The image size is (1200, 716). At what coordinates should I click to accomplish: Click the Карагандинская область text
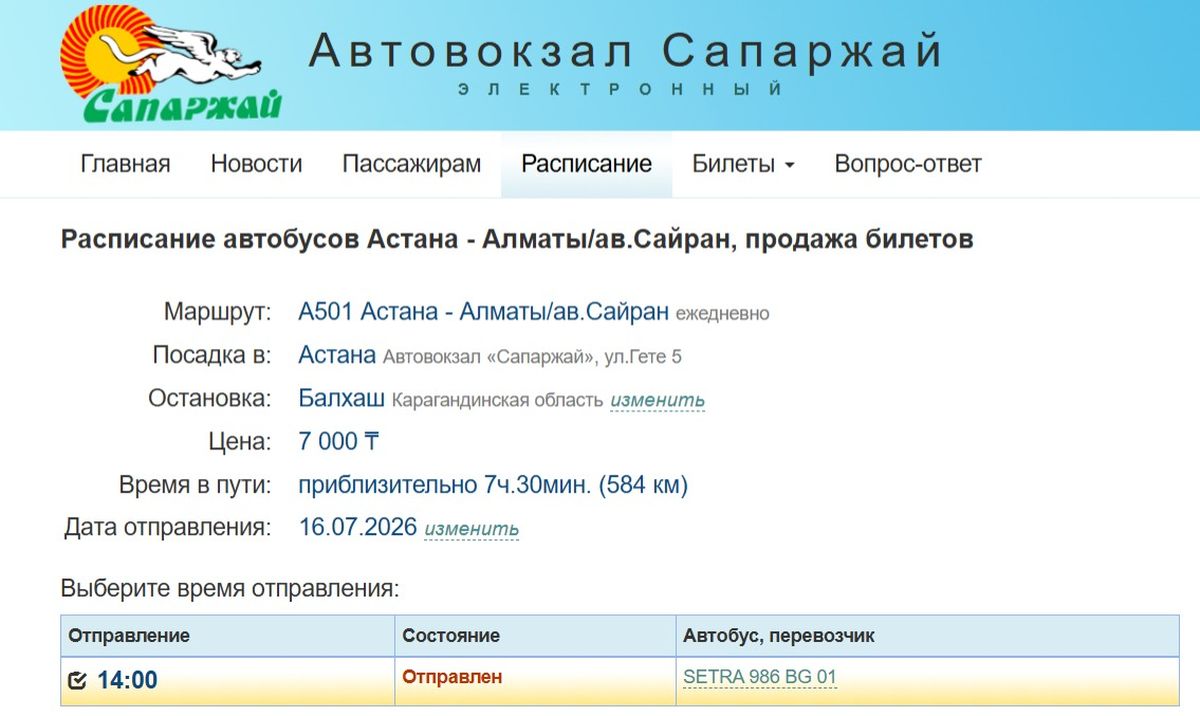497,401
